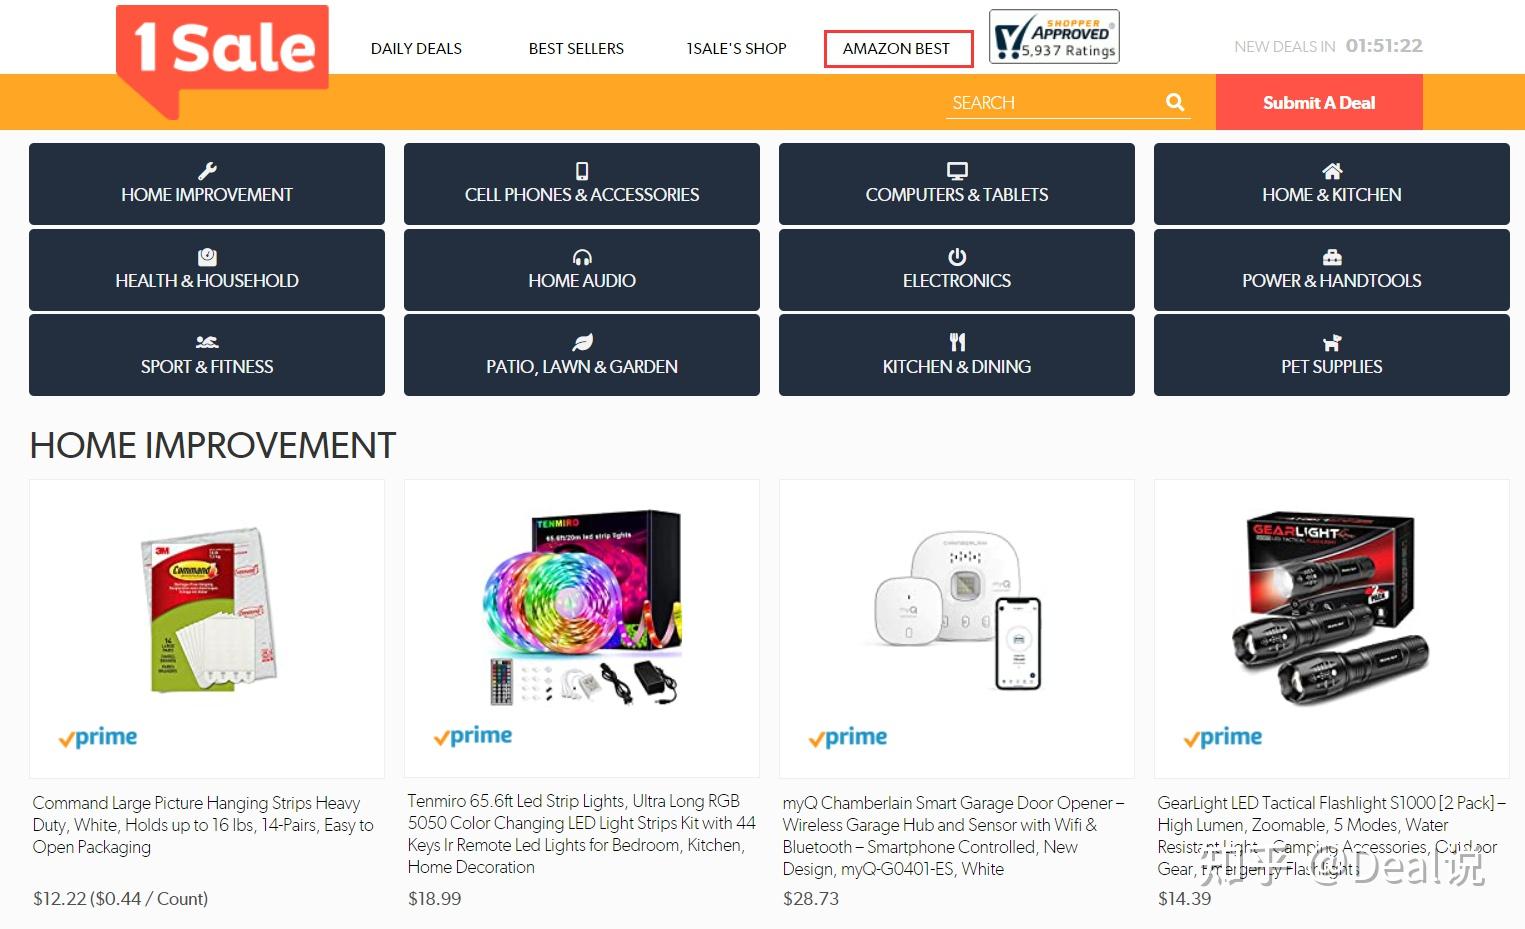Click the dog icon for Pet Supplies
Image resolution: width=1525 pixels, height=929 pixels.
pyautogui.click(x=1332, y=342)
